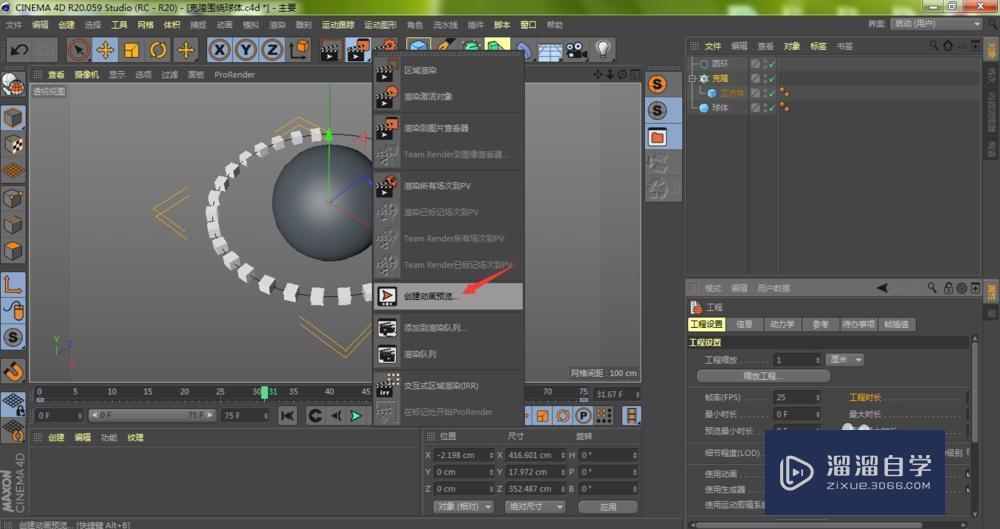Choose 渲染所有场次到PV menu entry

tap(448, 186)
